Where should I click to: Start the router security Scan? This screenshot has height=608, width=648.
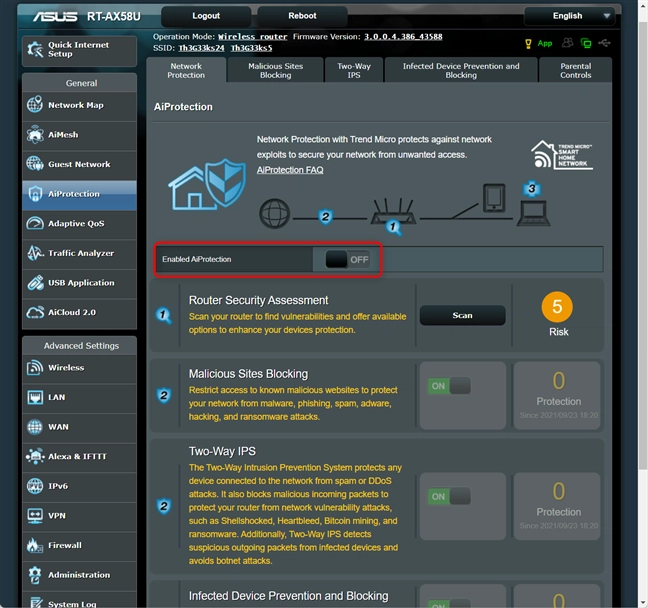pyautogui.click(x=462, y=315)
